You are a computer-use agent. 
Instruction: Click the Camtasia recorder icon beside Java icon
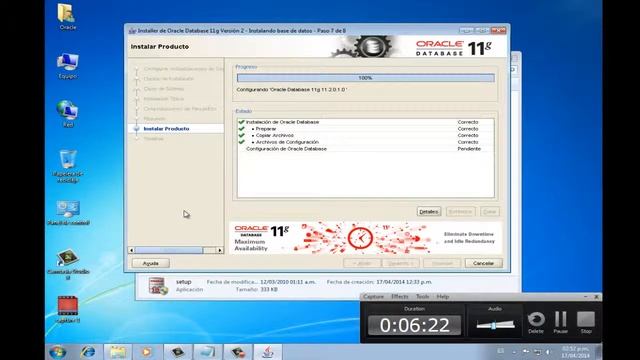(238, 352)
